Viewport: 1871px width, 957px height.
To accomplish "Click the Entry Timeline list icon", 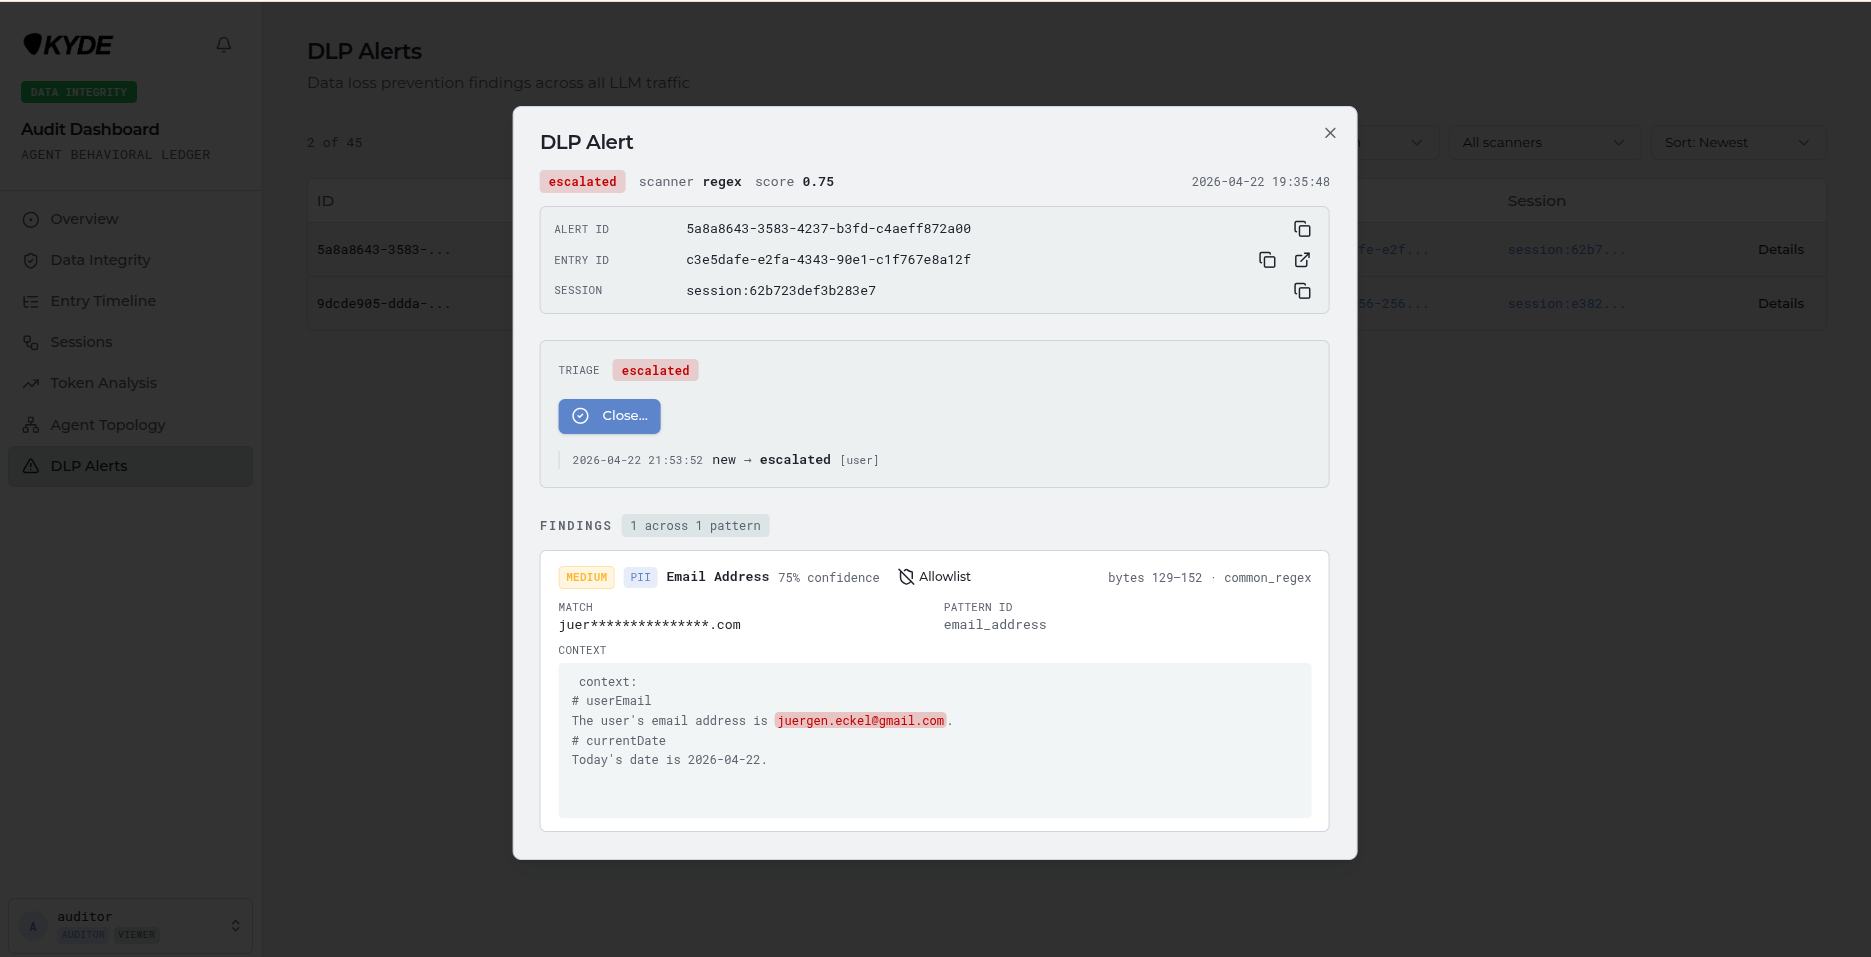I will (x=31, y=302).
